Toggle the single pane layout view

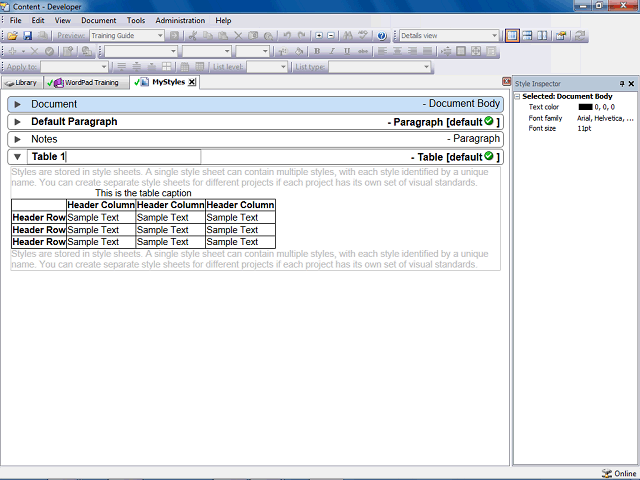tap(512, 36)
